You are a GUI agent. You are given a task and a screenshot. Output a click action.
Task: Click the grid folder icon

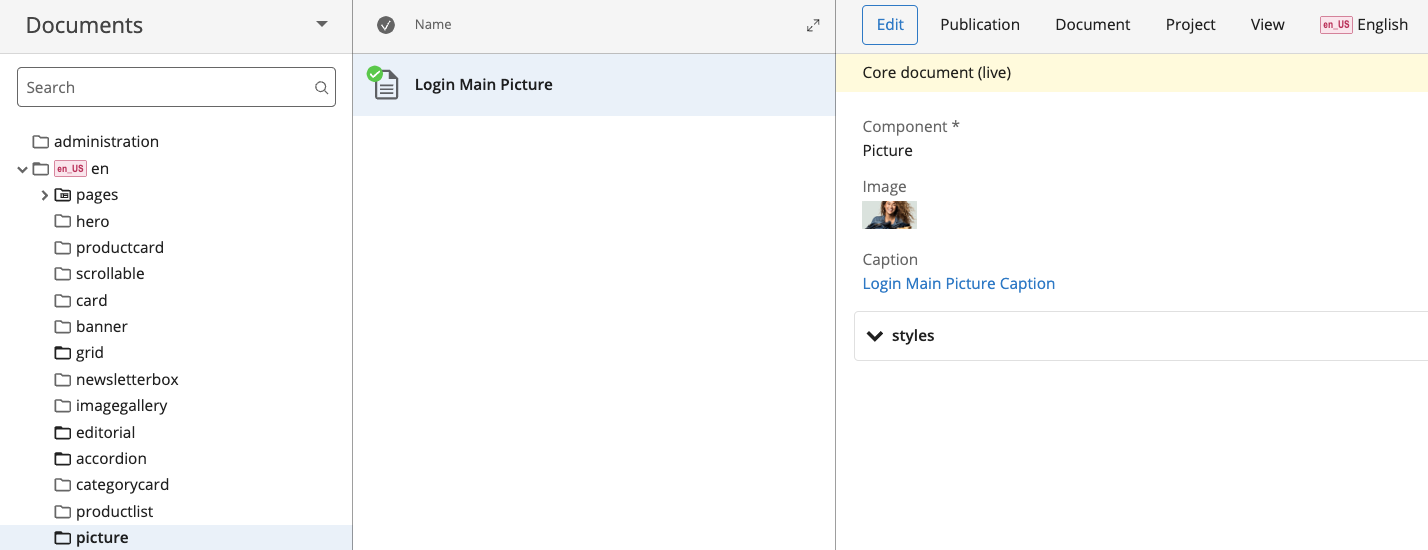tap(63, 353)
